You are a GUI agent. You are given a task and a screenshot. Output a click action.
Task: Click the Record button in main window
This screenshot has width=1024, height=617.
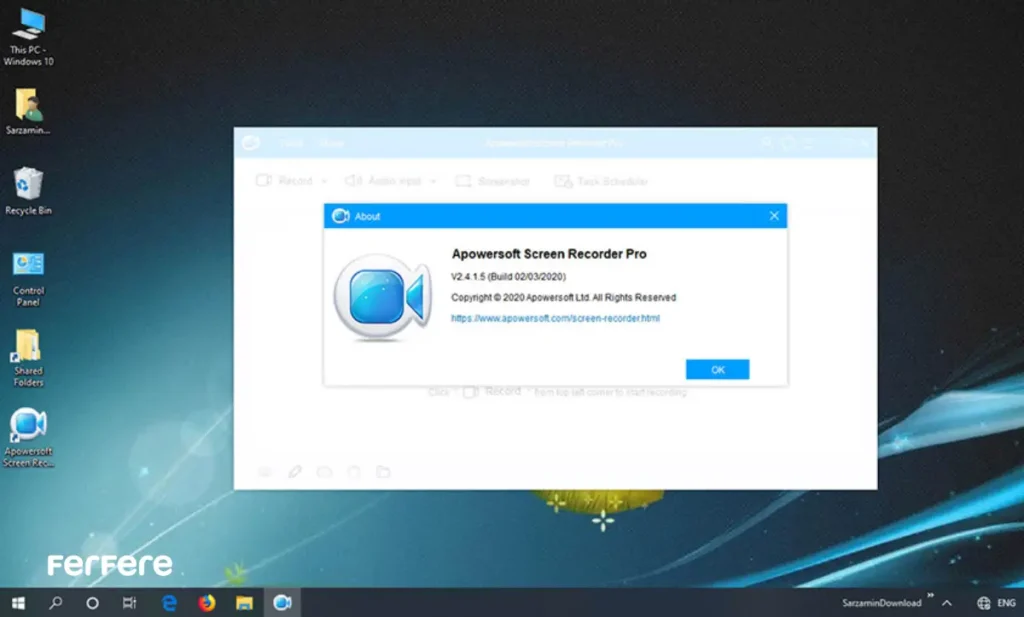tap(285, 181)
